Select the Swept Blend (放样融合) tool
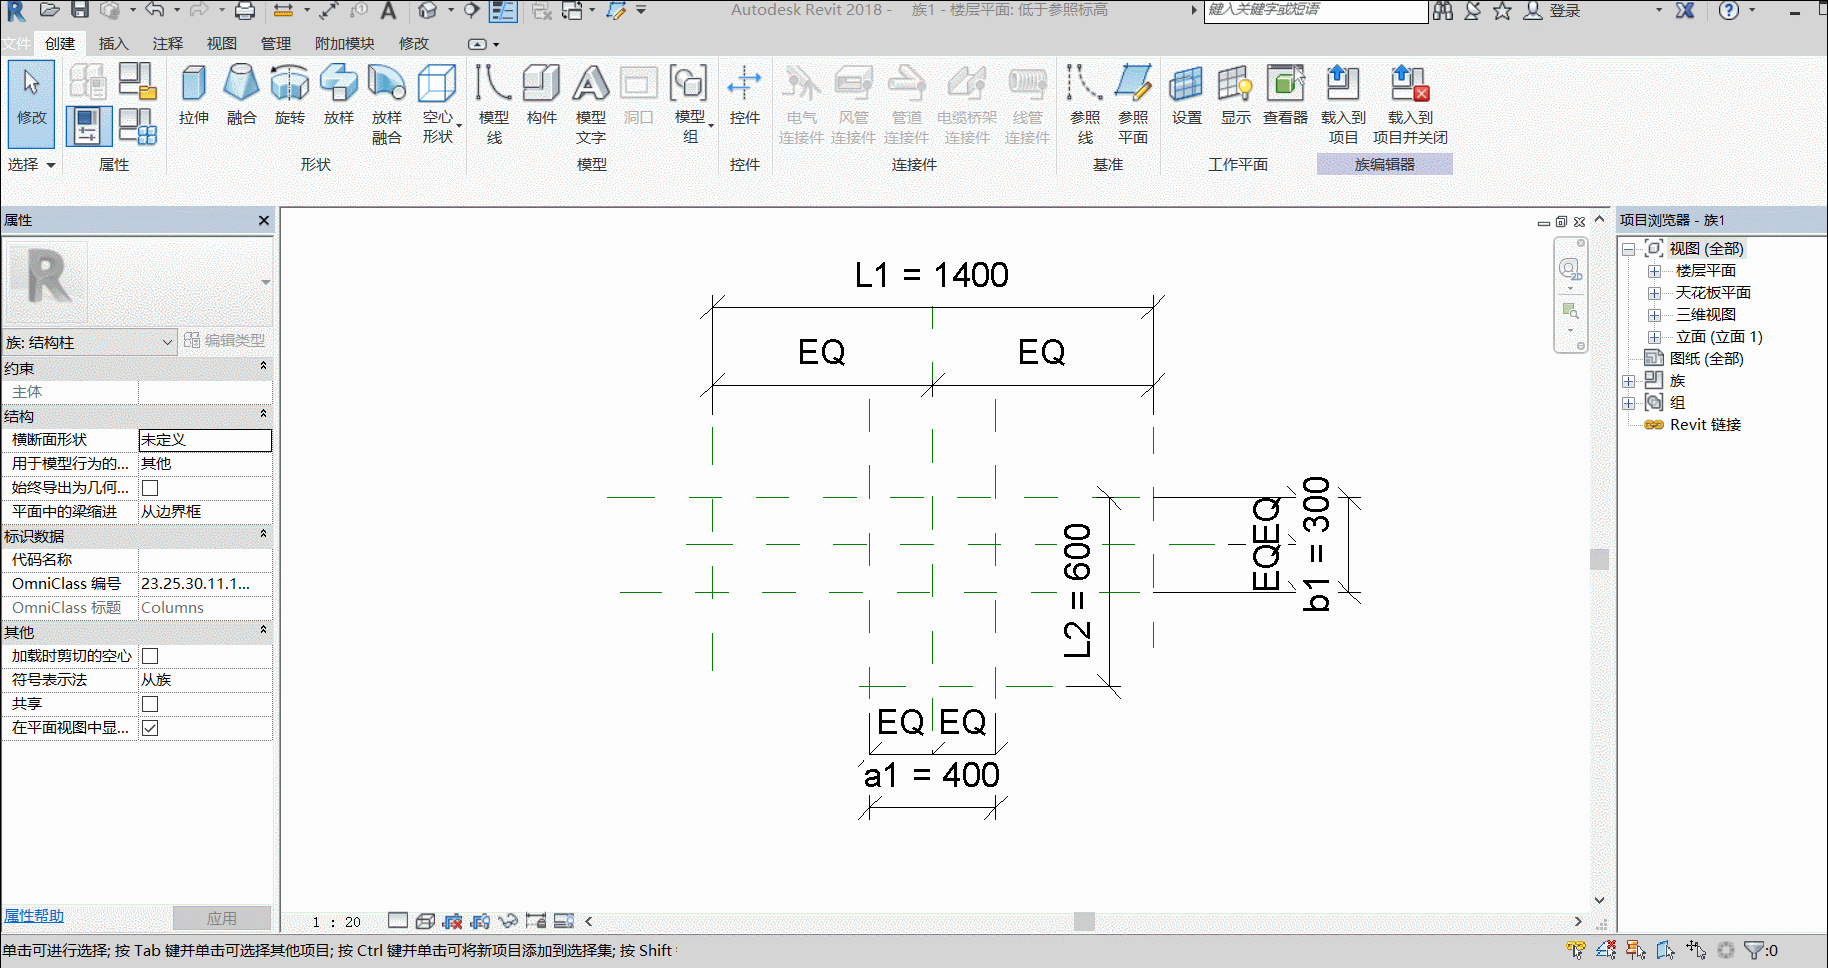Screen dimensions: 1828x968 coord(387,104)
